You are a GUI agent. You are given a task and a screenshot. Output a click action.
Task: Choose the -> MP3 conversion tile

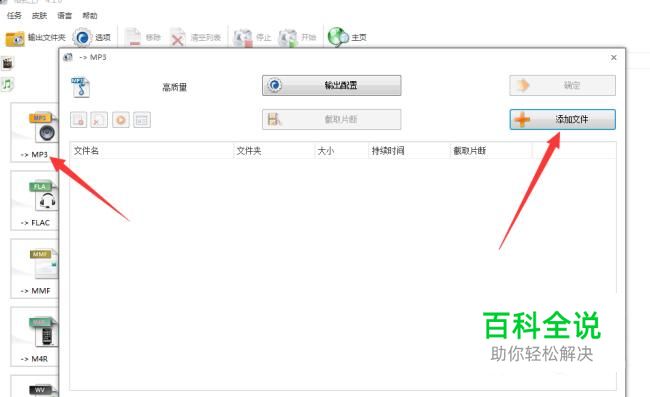[35, 133]
